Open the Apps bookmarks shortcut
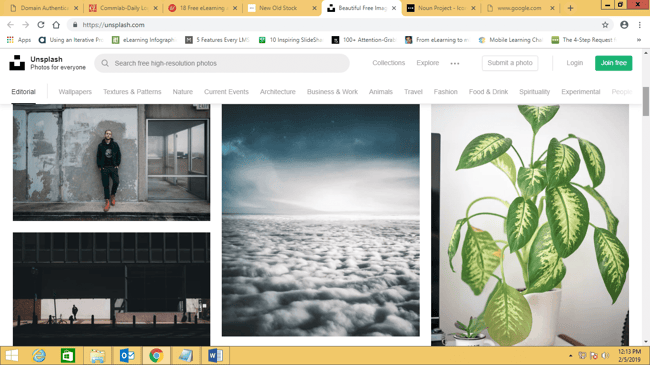650x365 pixels. 19,40
